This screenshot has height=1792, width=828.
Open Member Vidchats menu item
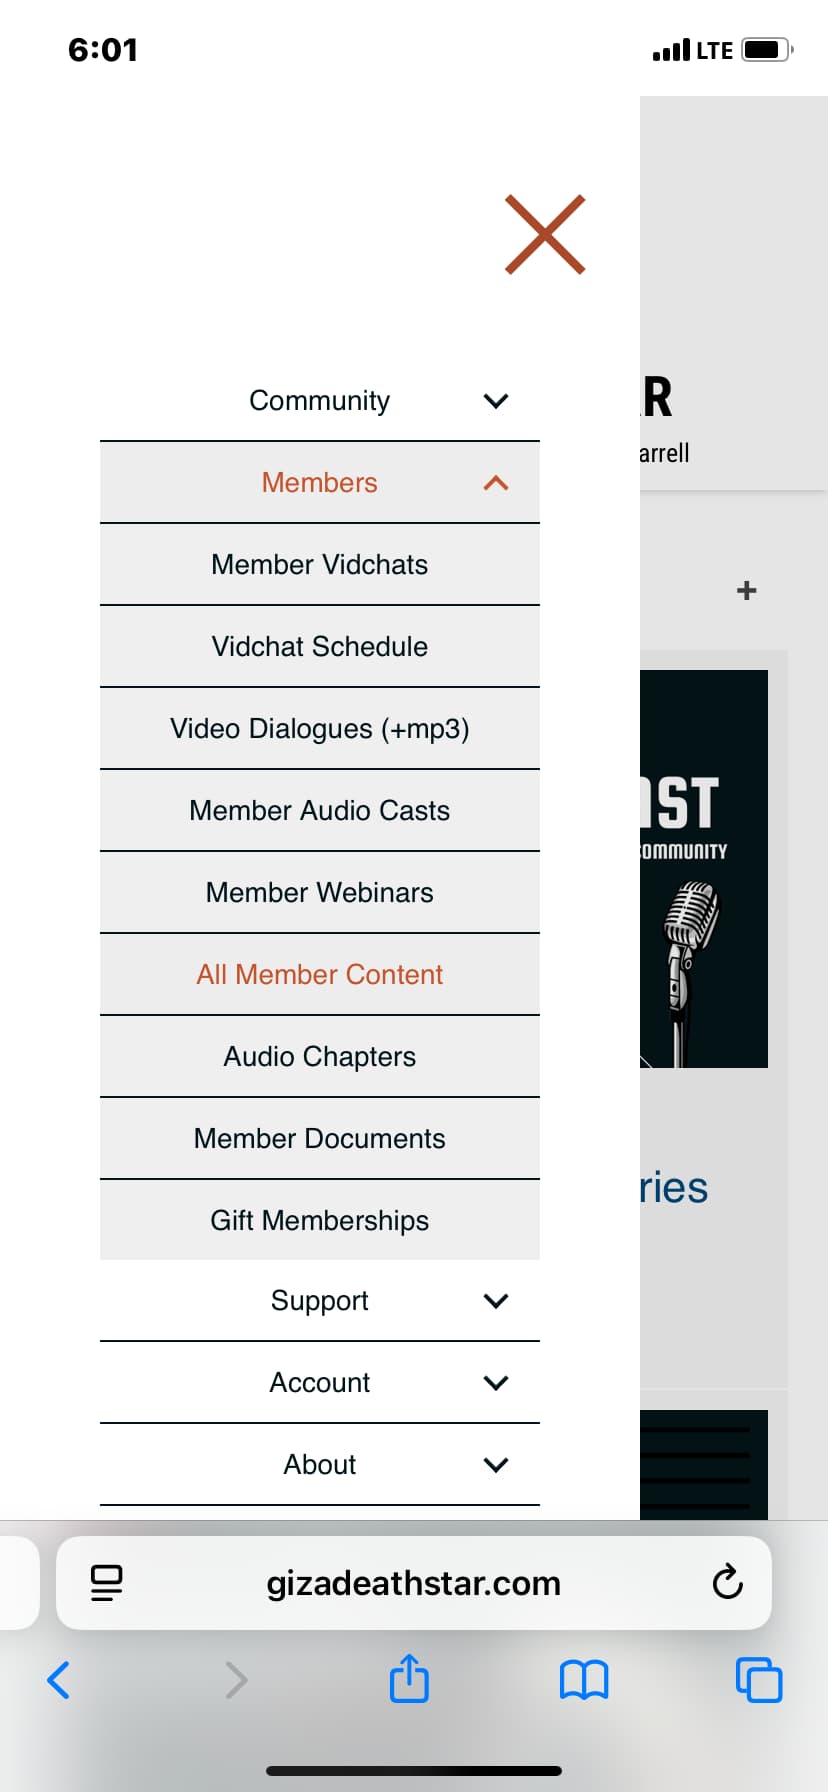(x=319, y=565)
